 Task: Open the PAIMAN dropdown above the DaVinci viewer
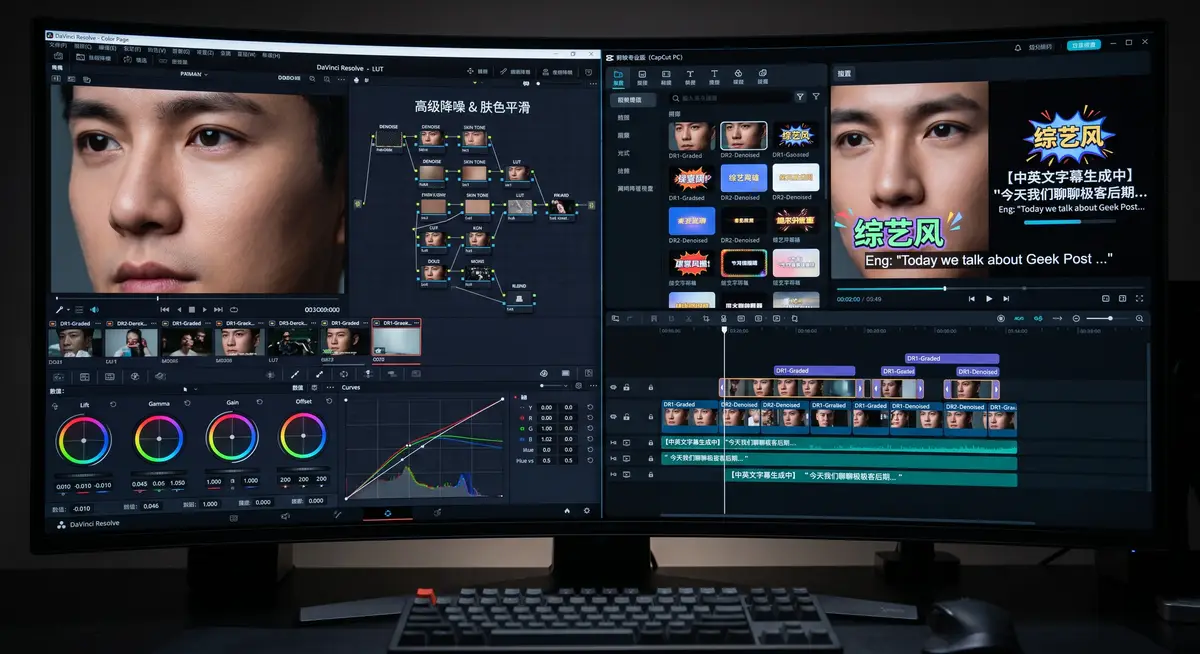[x=194, y=74]
